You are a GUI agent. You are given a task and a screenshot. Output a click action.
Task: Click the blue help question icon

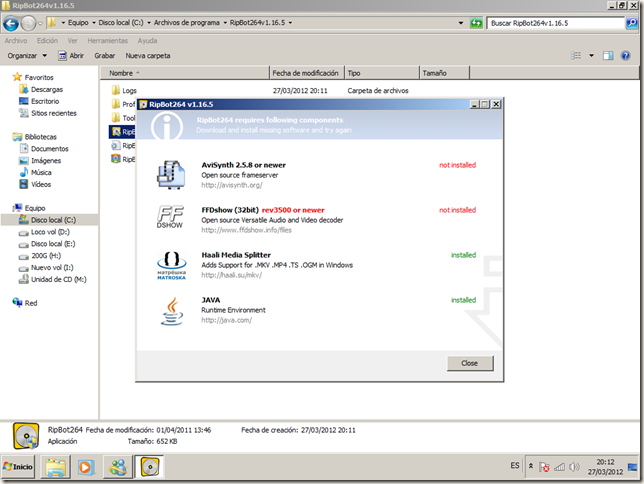[x=626, y=55]
